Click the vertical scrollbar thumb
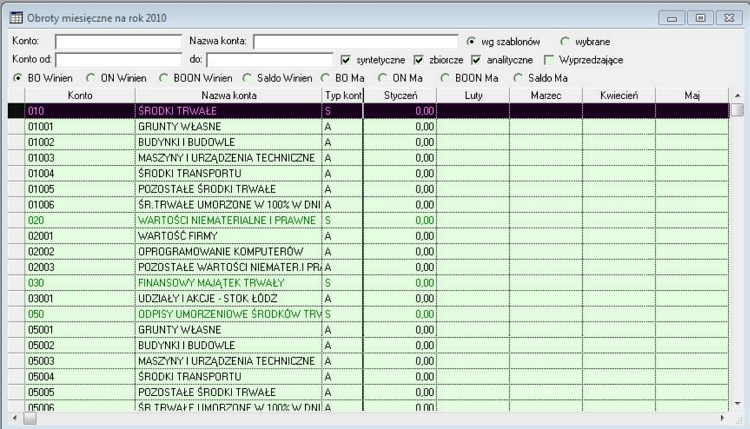 point(737,110)
